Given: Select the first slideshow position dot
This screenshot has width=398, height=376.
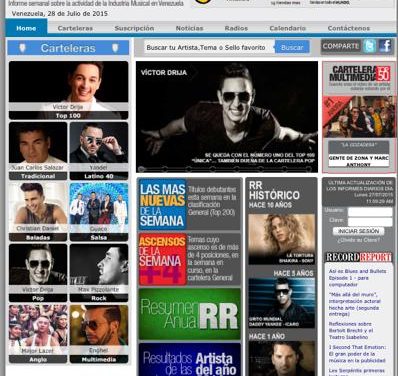Looking at the screenshot, I should coord(141,169).
